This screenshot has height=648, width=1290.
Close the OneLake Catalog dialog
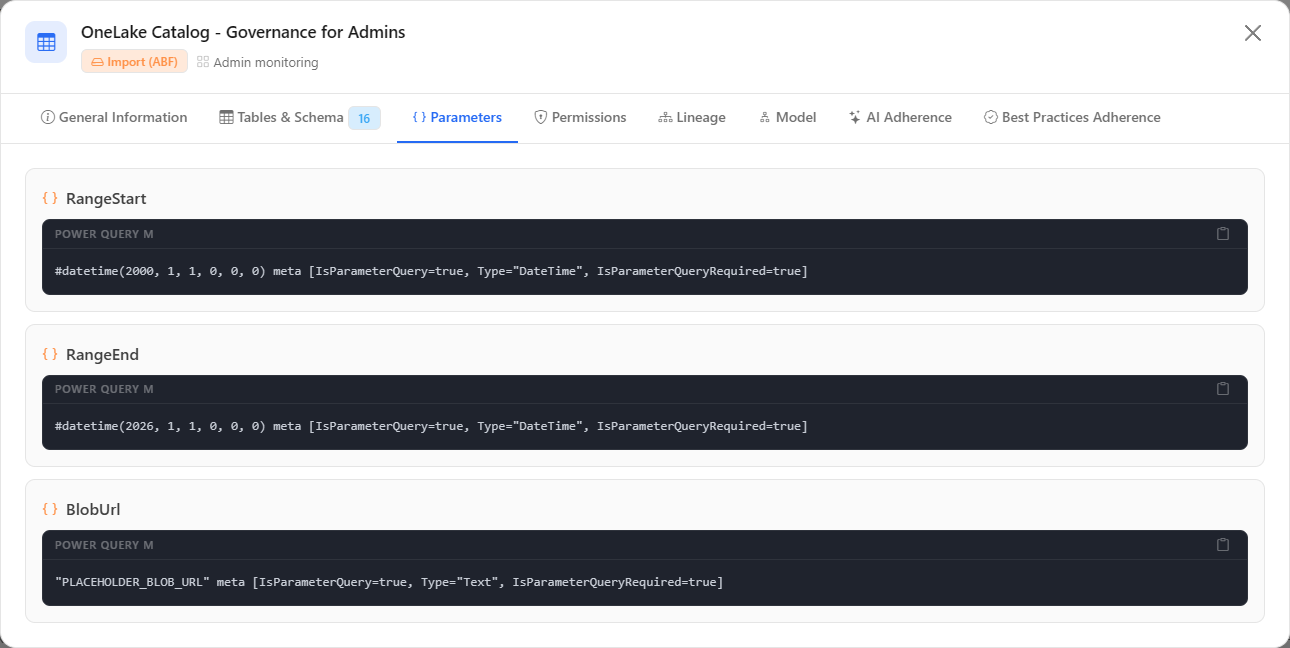click(x=1252, y=33)
